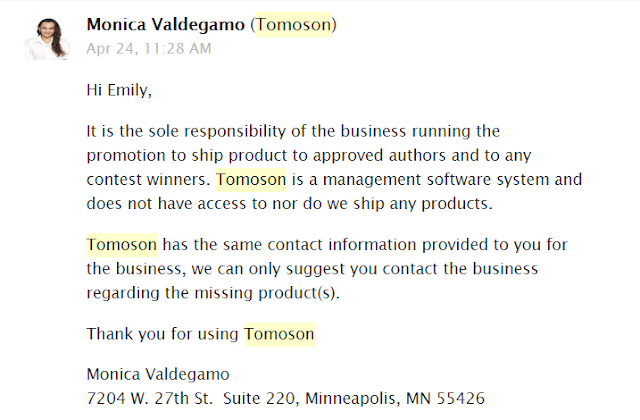Viewport: 640px width, 420px height.
Task: Click highlighted Tomoson in the header parentheses
Action: tap(293, 25)
